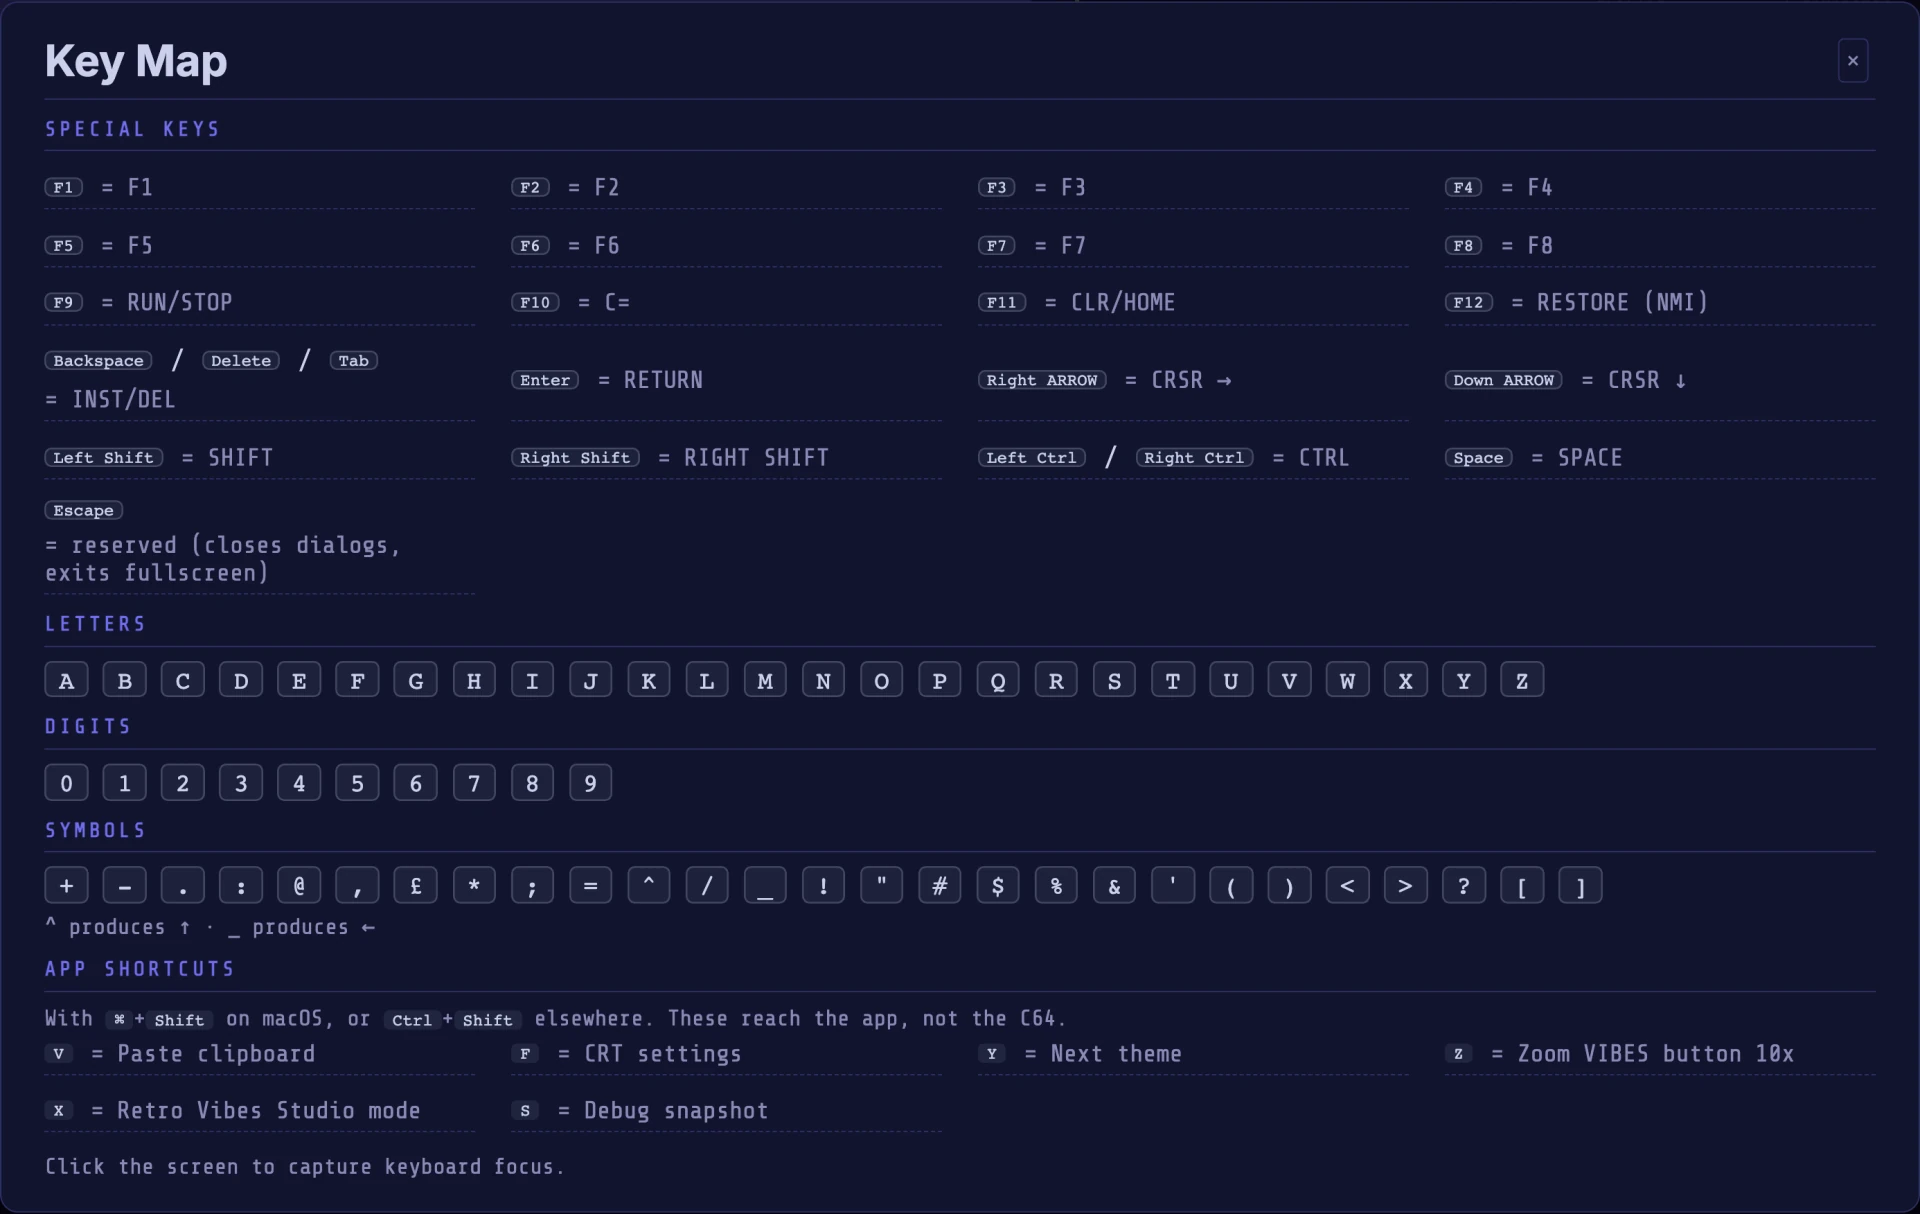Click the F CRT settings shortcut badge
Image resolution: width=1920 pixels, height=1214 pixels.
(525, 1053)
